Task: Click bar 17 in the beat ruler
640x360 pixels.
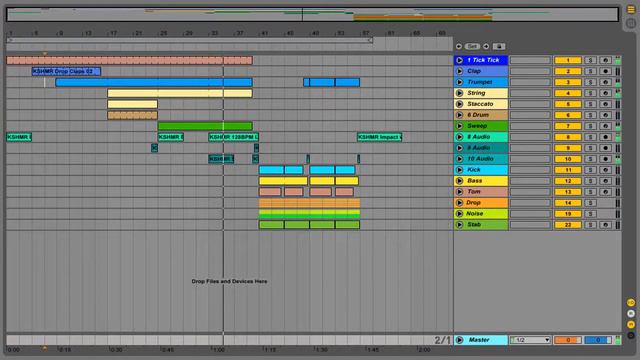Action: pyautogui.click(x=112, y=33)
